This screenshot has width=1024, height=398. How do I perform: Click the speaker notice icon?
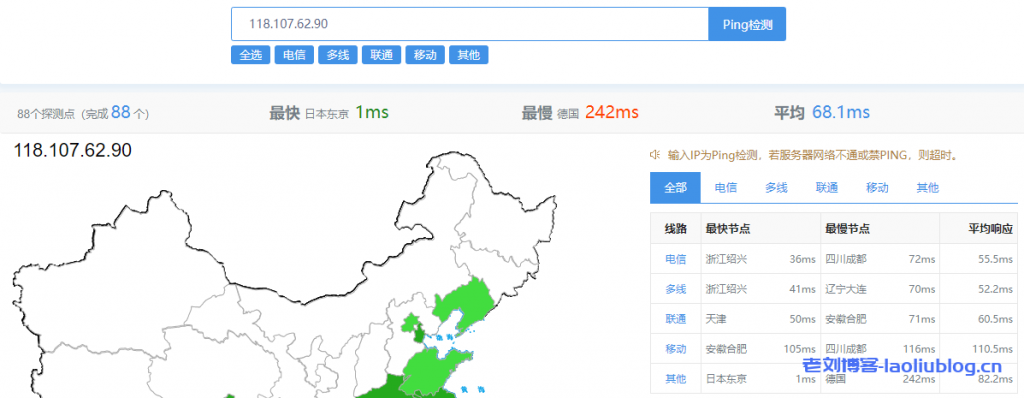(x=654, y=155)
